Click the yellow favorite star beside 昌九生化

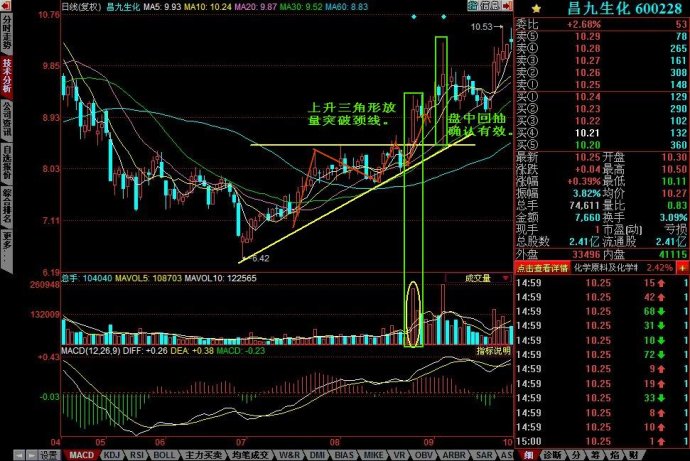pyautogui.click(x=536, y=8)
